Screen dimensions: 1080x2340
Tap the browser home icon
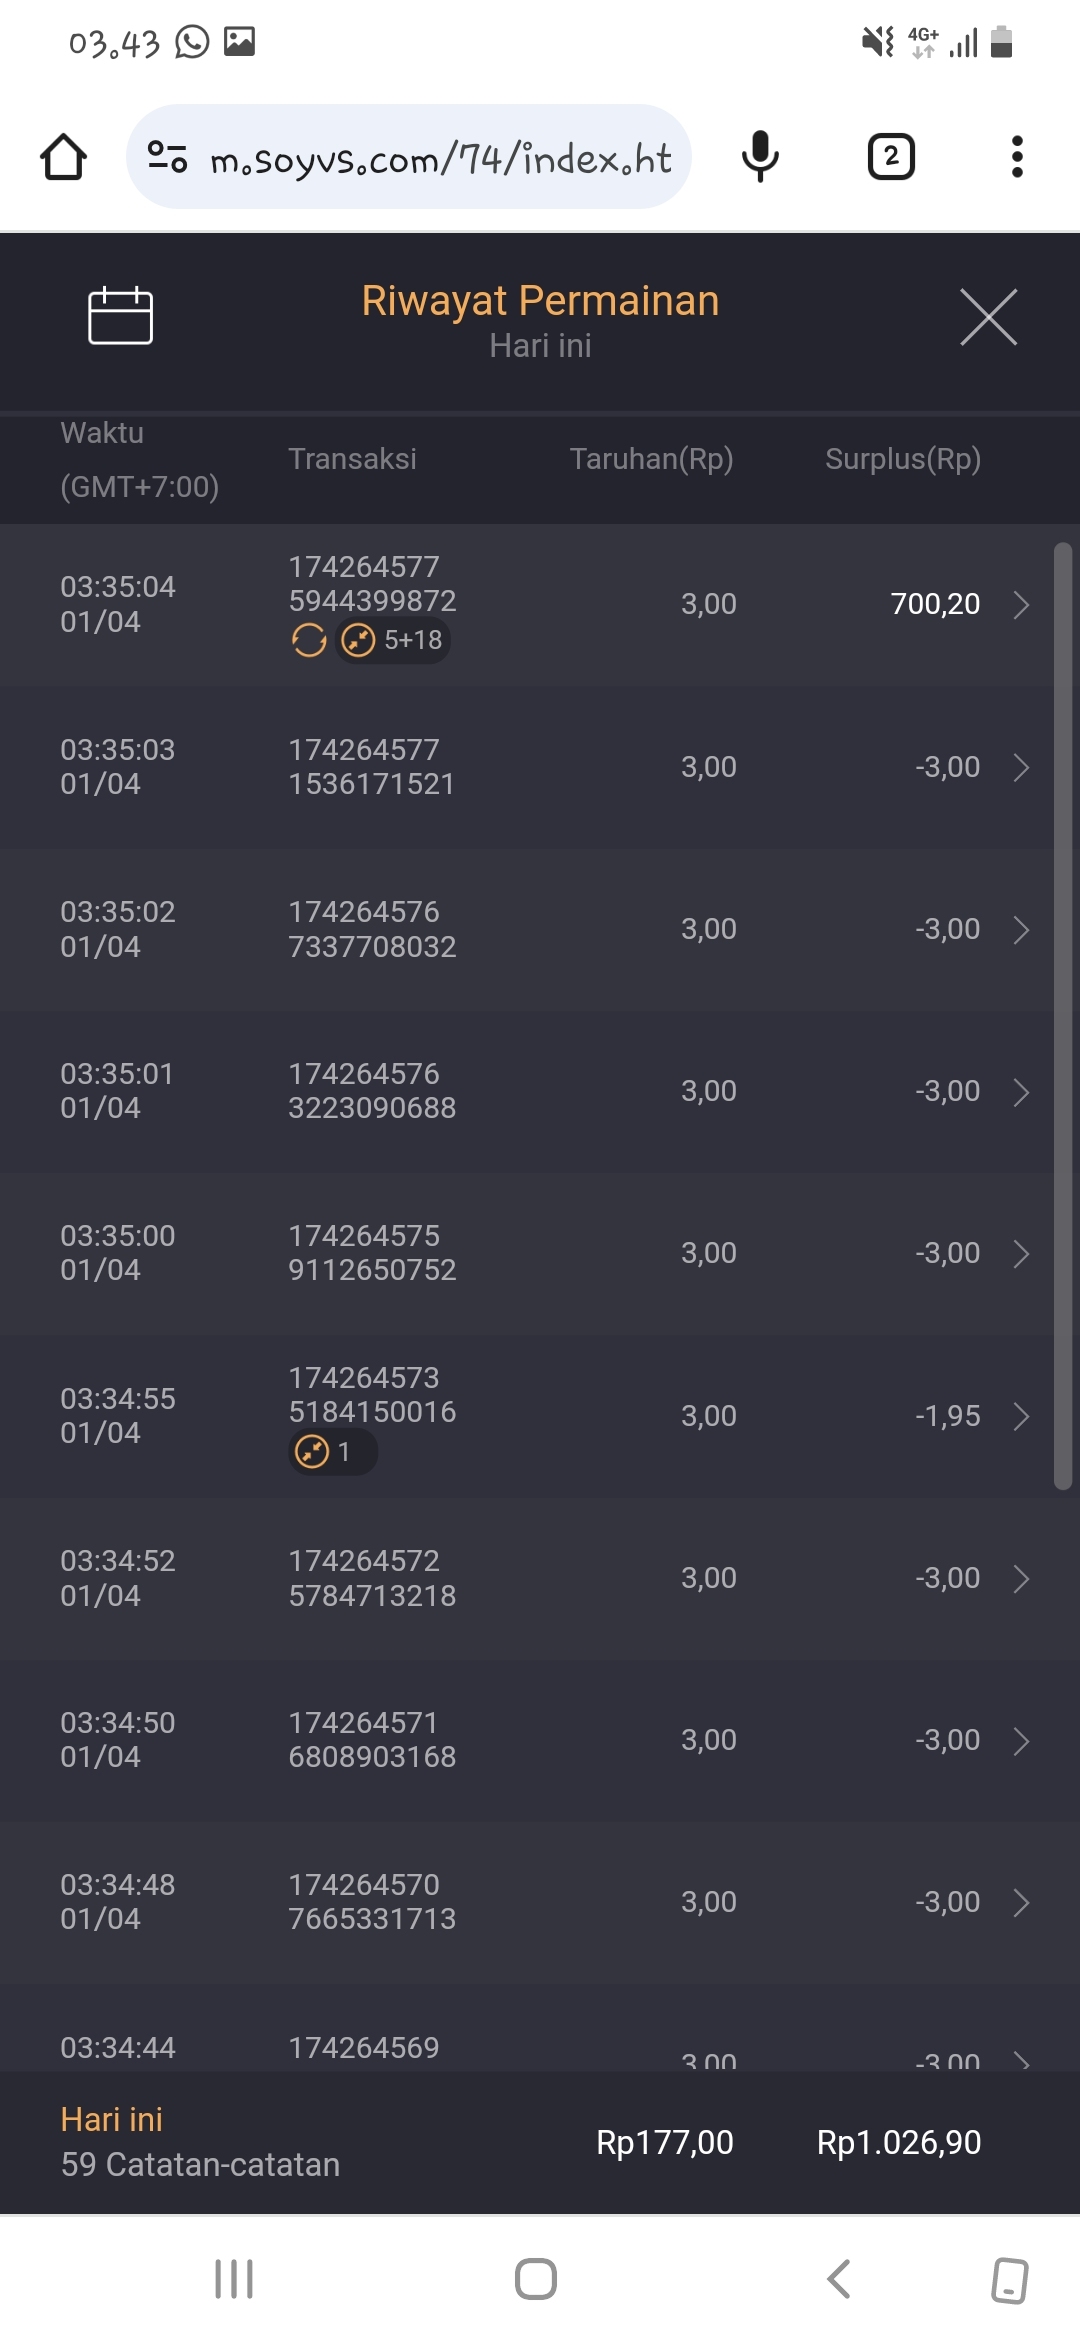[x=63, y=157]
